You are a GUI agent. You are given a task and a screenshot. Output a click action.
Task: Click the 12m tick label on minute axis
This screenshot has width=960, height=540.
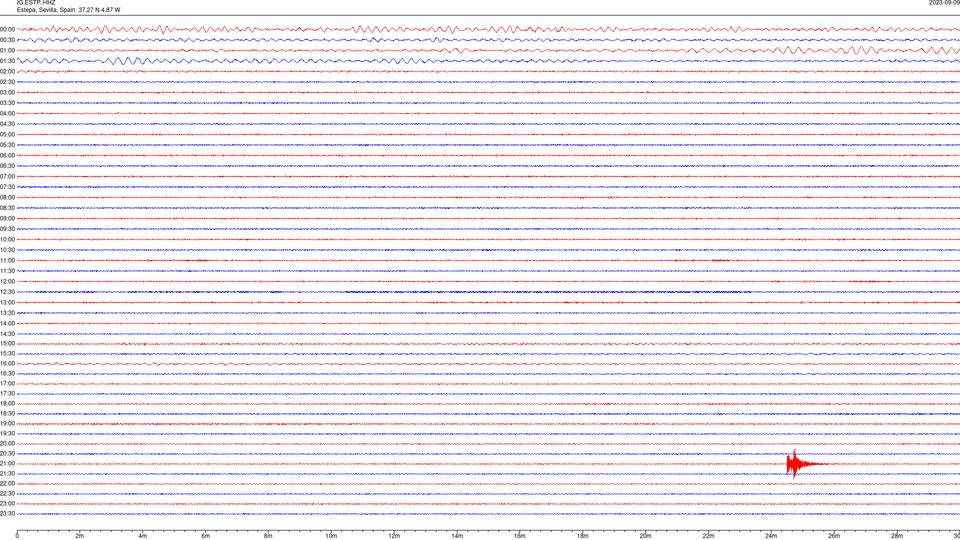tap(394, 536)
